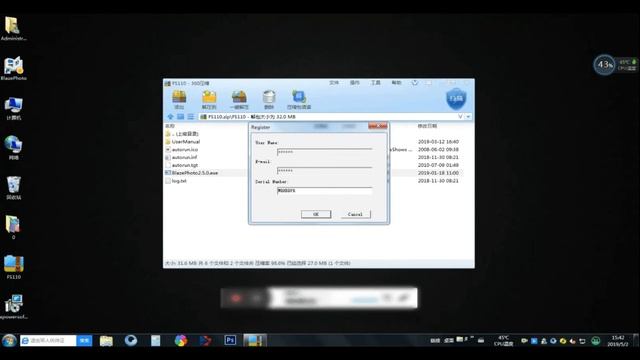Select the autorun.inf file row
640x360 pixels.
tap(181, 157)
